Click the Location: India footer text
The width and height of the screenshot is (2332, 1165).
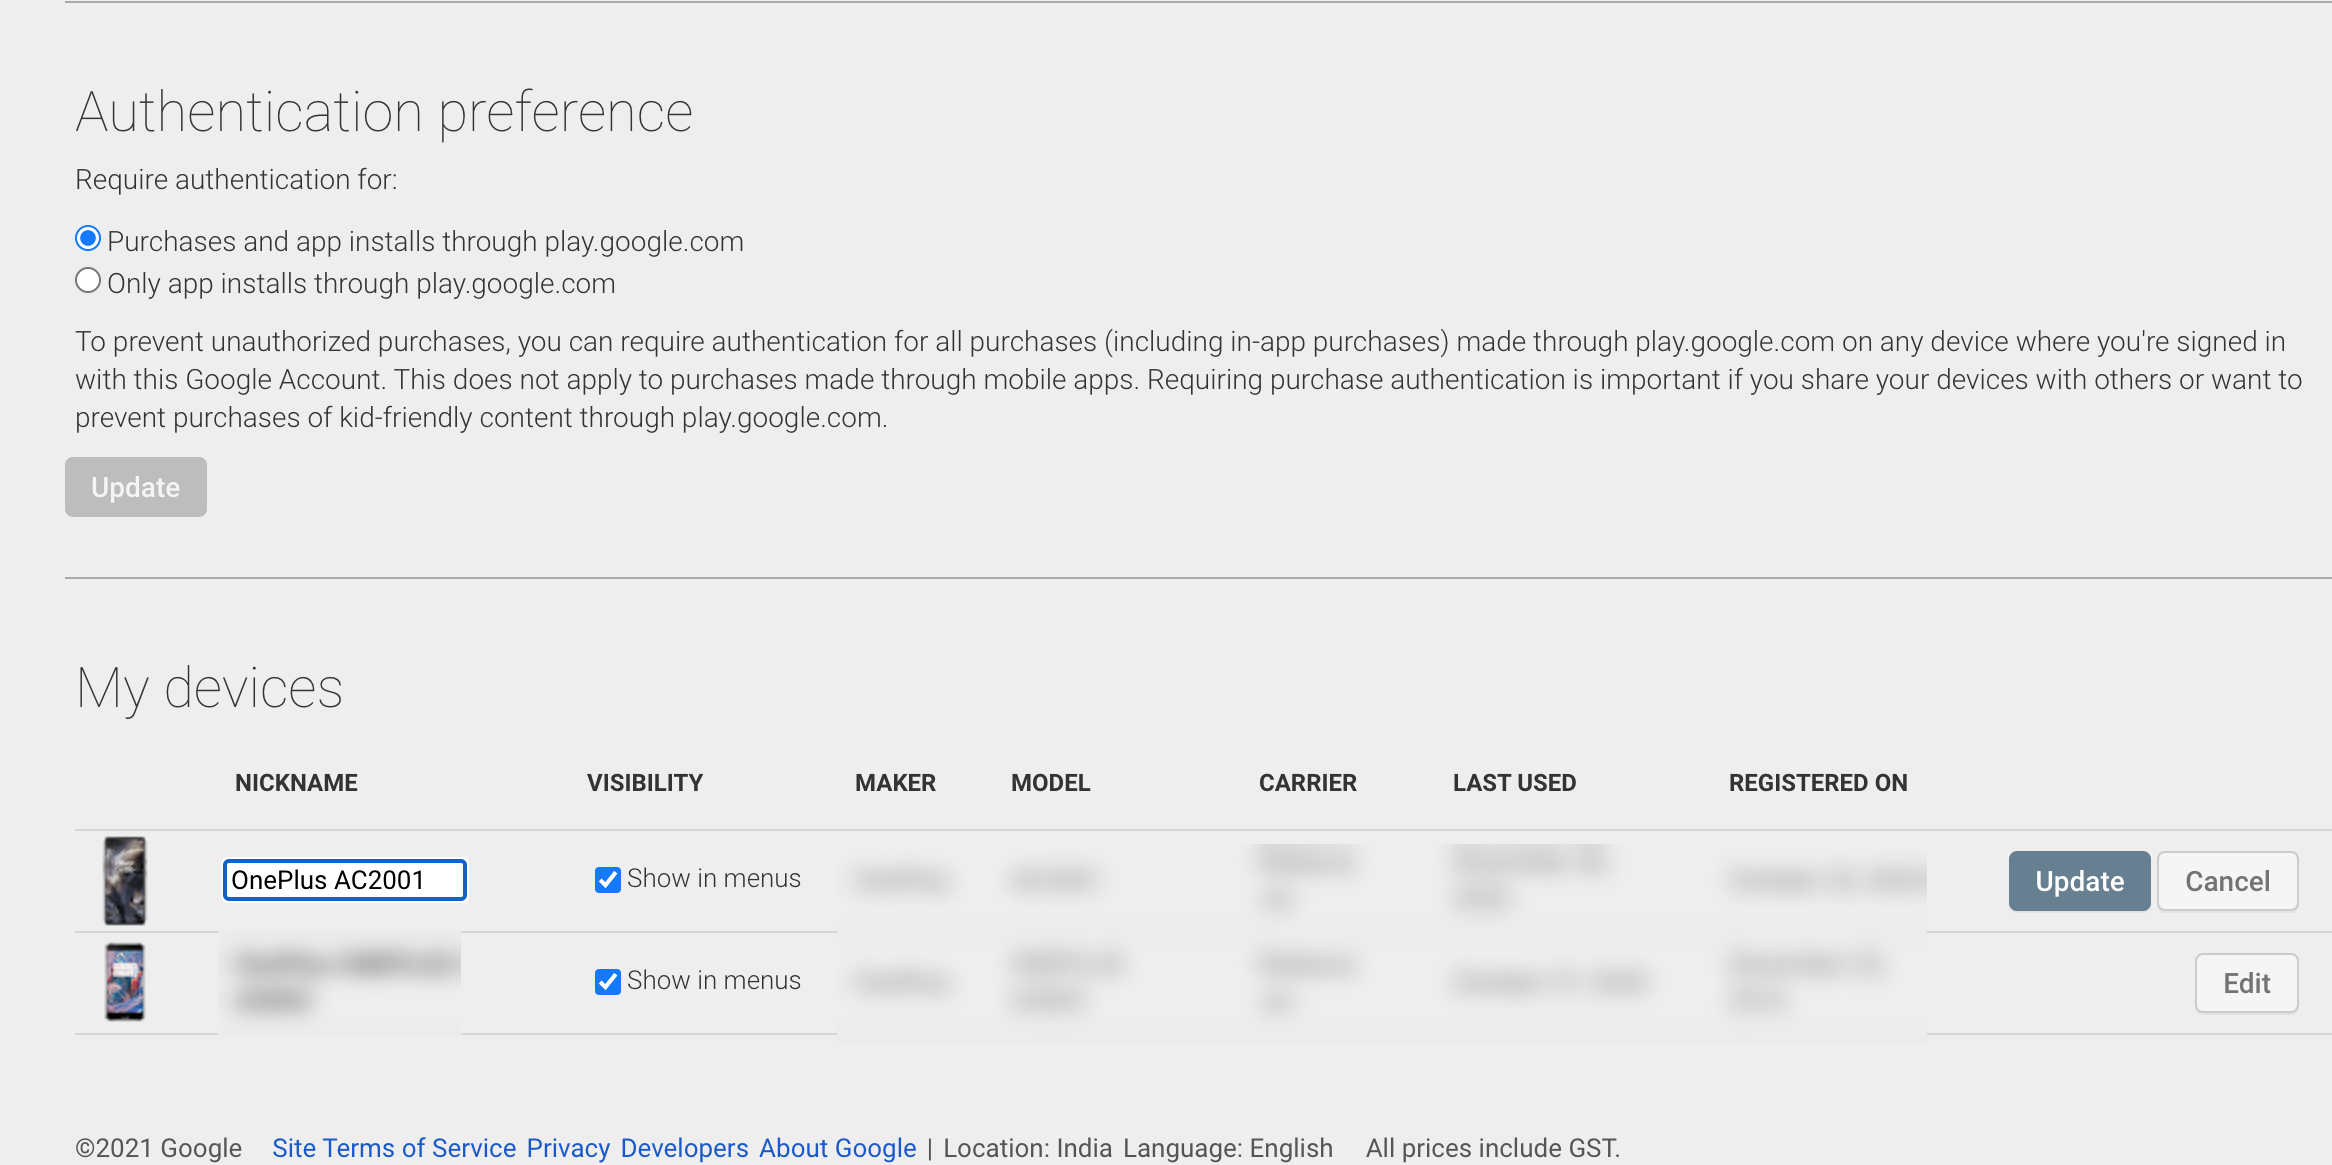tap(1027, 1148)
